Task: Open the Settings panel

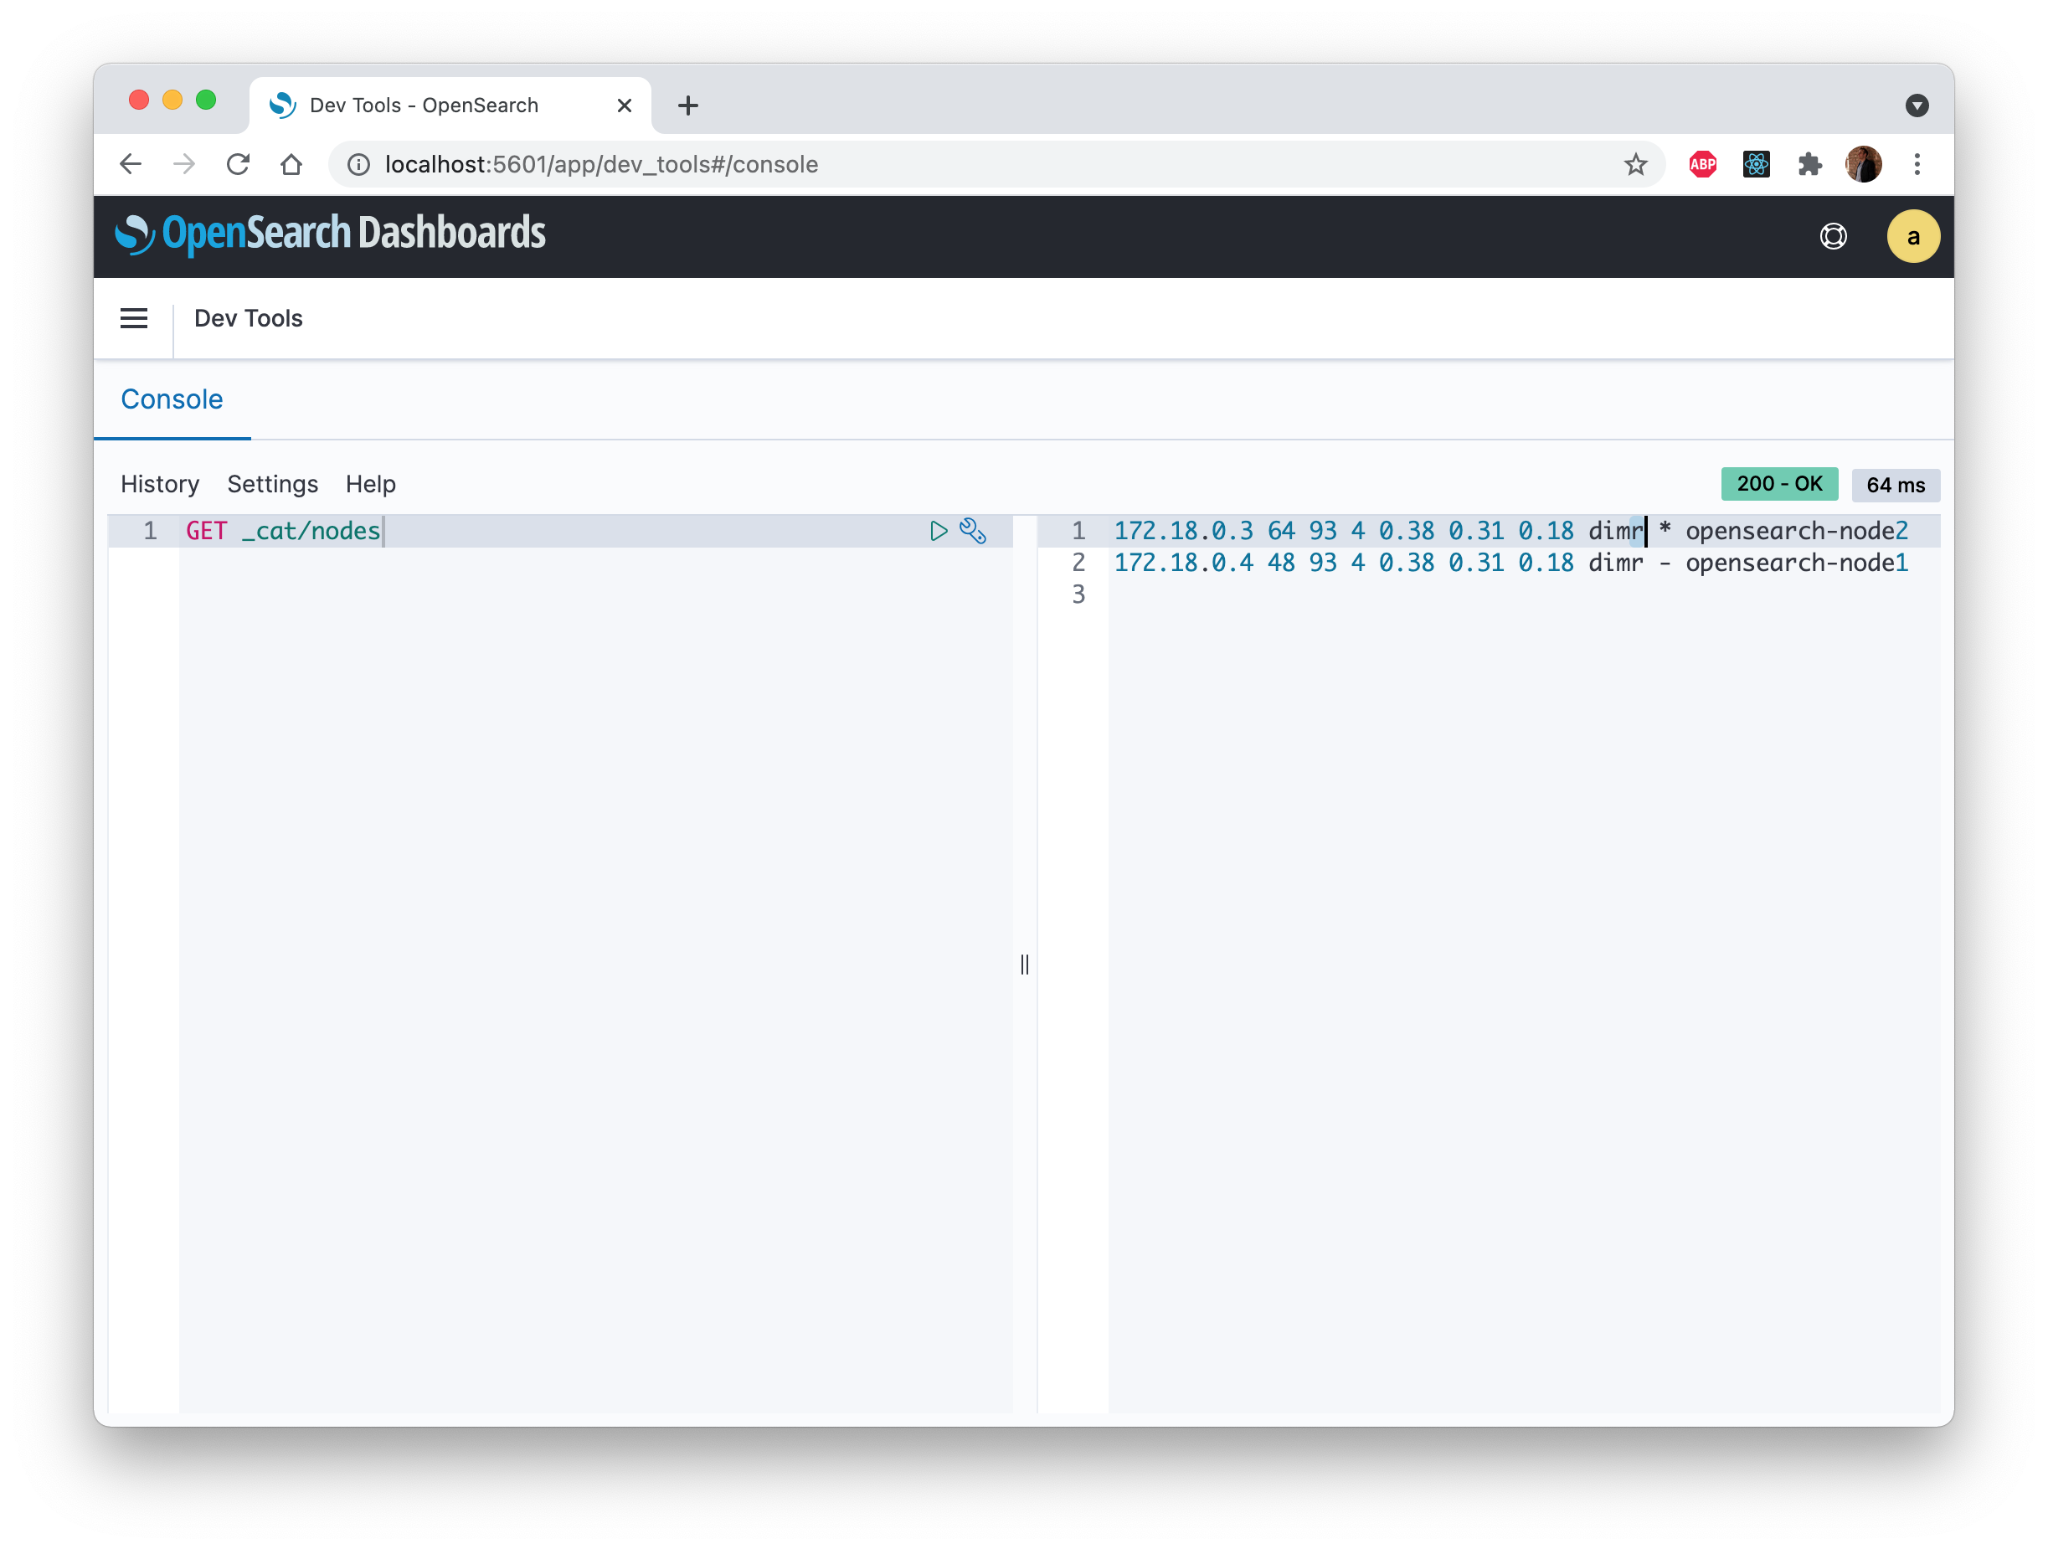Action: click(x=272, y=484)
